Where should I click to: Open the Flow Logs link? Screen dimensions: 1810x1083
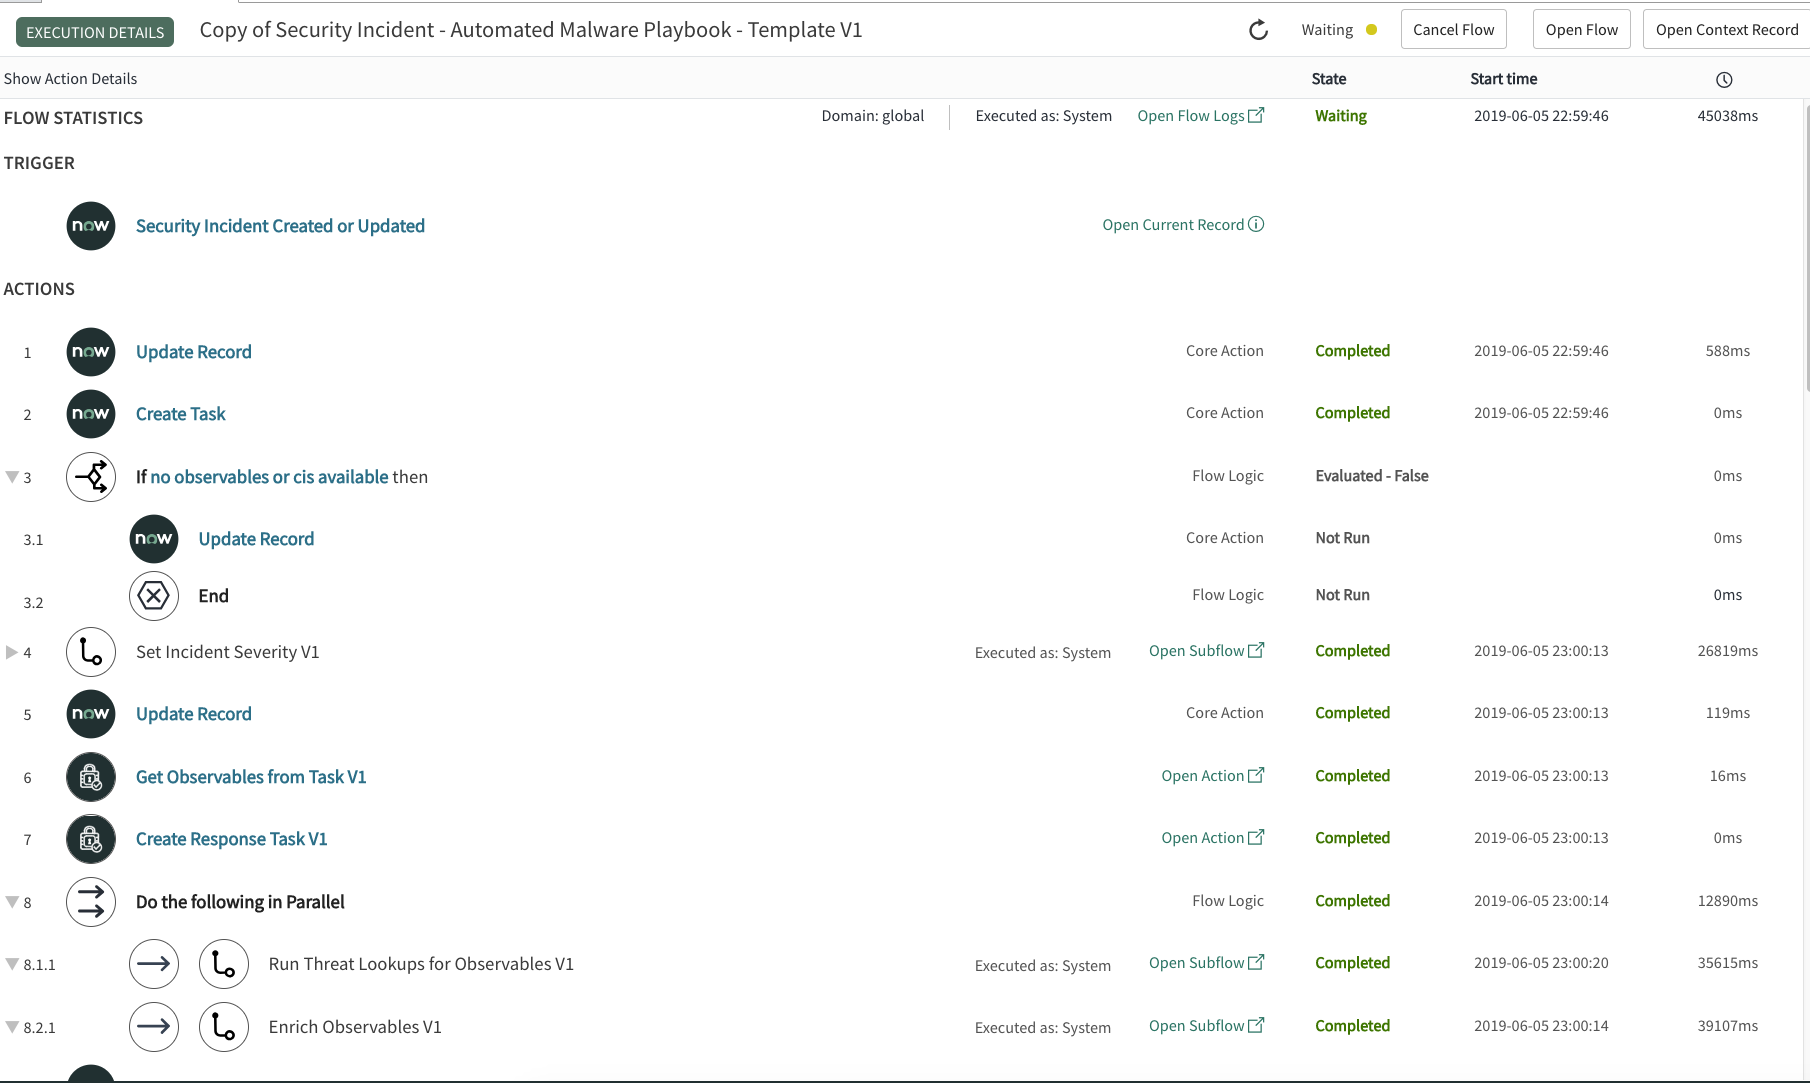[x=1201, y=116]
